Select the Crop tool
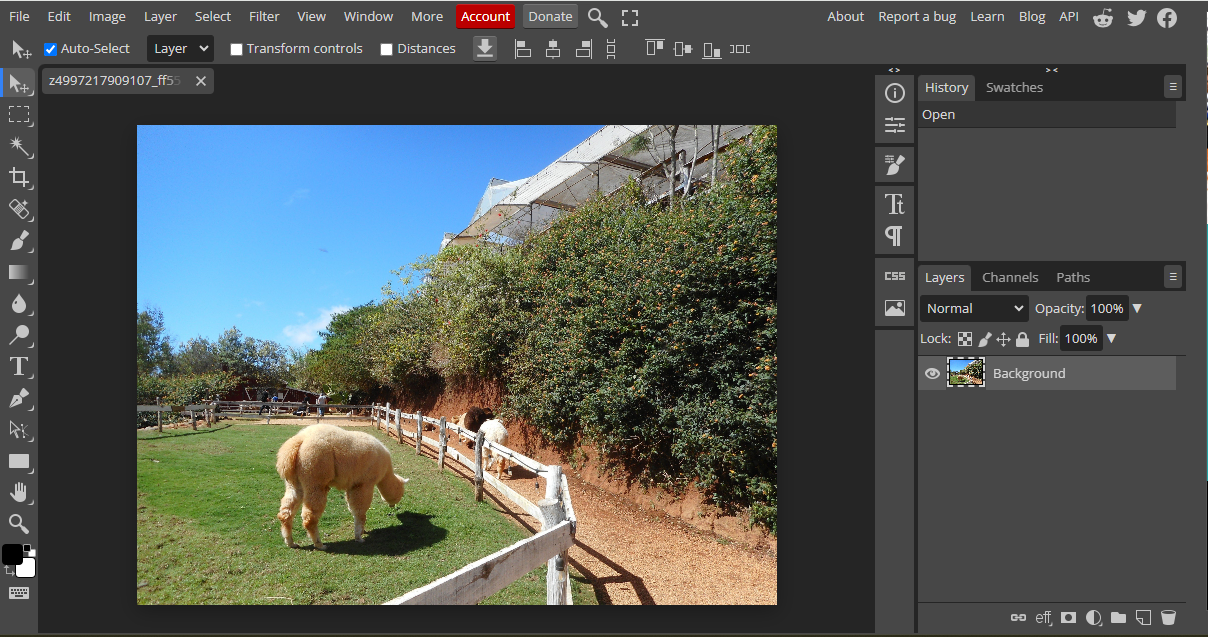The image size is (1208, 637). point(19,177)
